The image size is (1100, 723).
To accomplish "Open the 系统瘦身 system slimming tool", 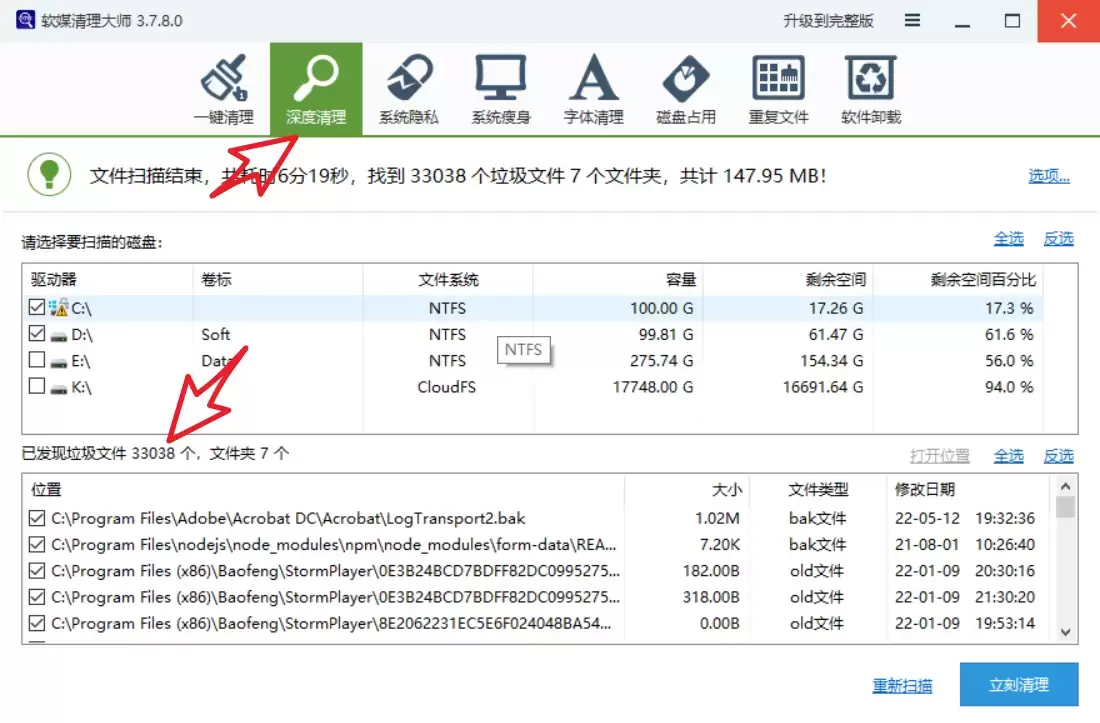I will (501, 90).
